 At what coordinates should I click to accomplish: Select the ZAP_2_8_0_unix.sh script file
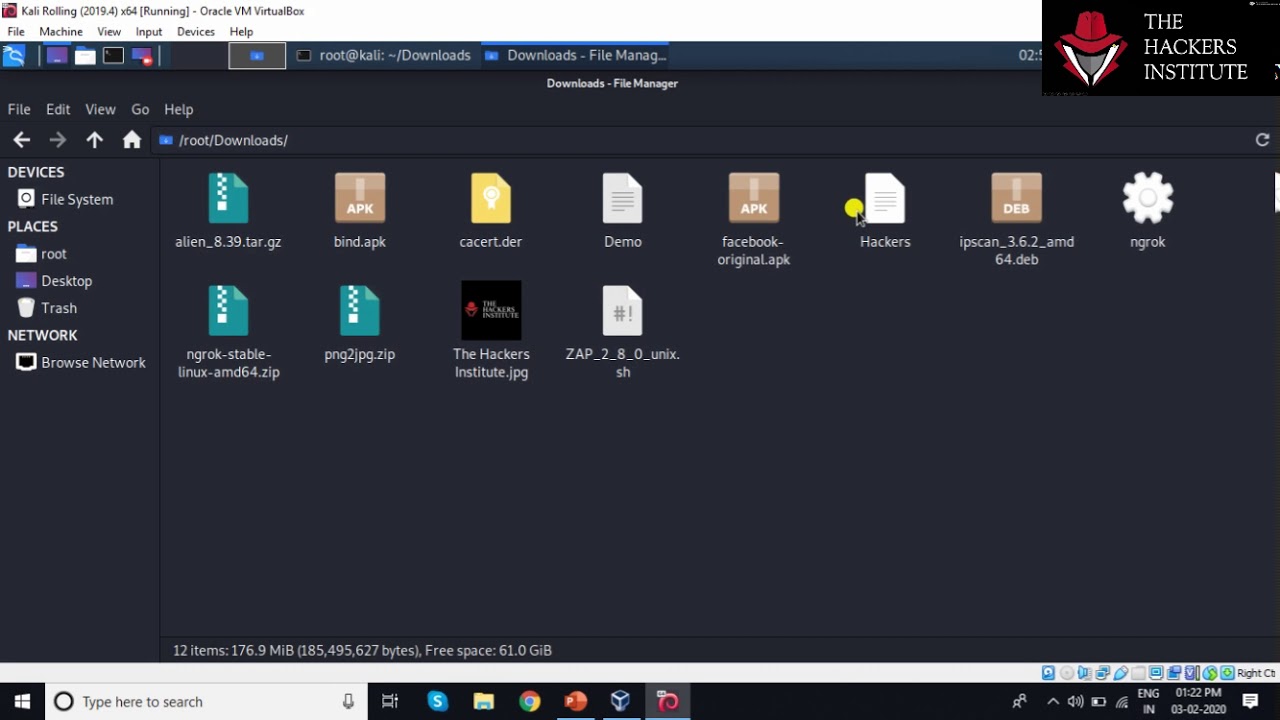pyautogui.click(x=622, y=311)
